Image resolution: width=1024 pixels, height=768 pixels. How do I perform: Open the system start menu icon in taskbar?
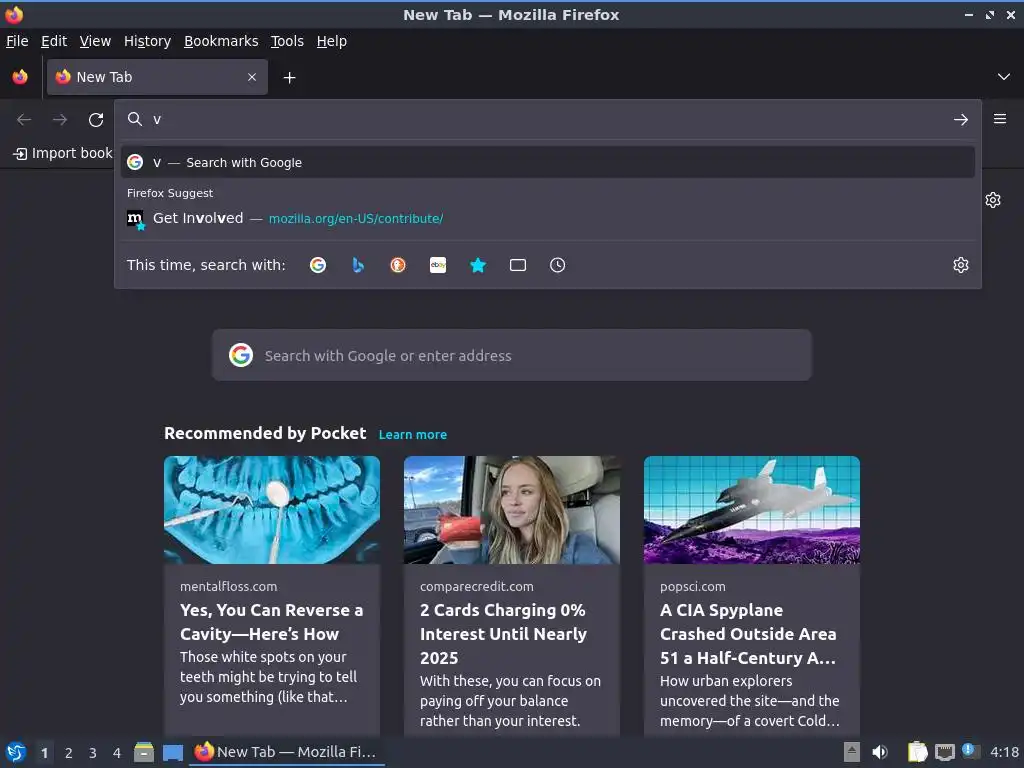coord(16,752)
